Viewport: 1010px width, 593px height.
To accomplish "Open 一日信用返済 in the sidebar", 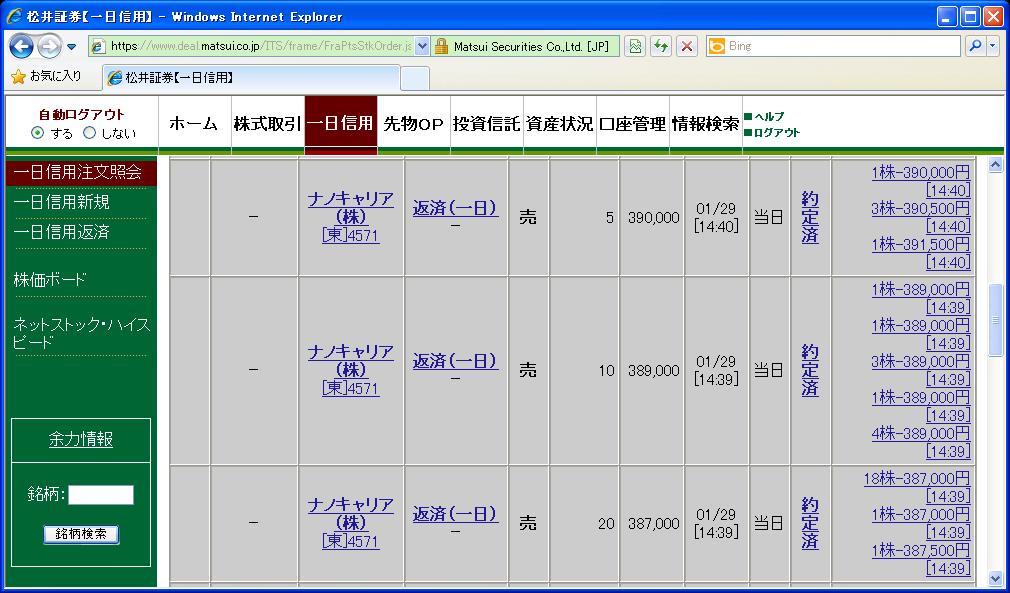I will (62, 232).
